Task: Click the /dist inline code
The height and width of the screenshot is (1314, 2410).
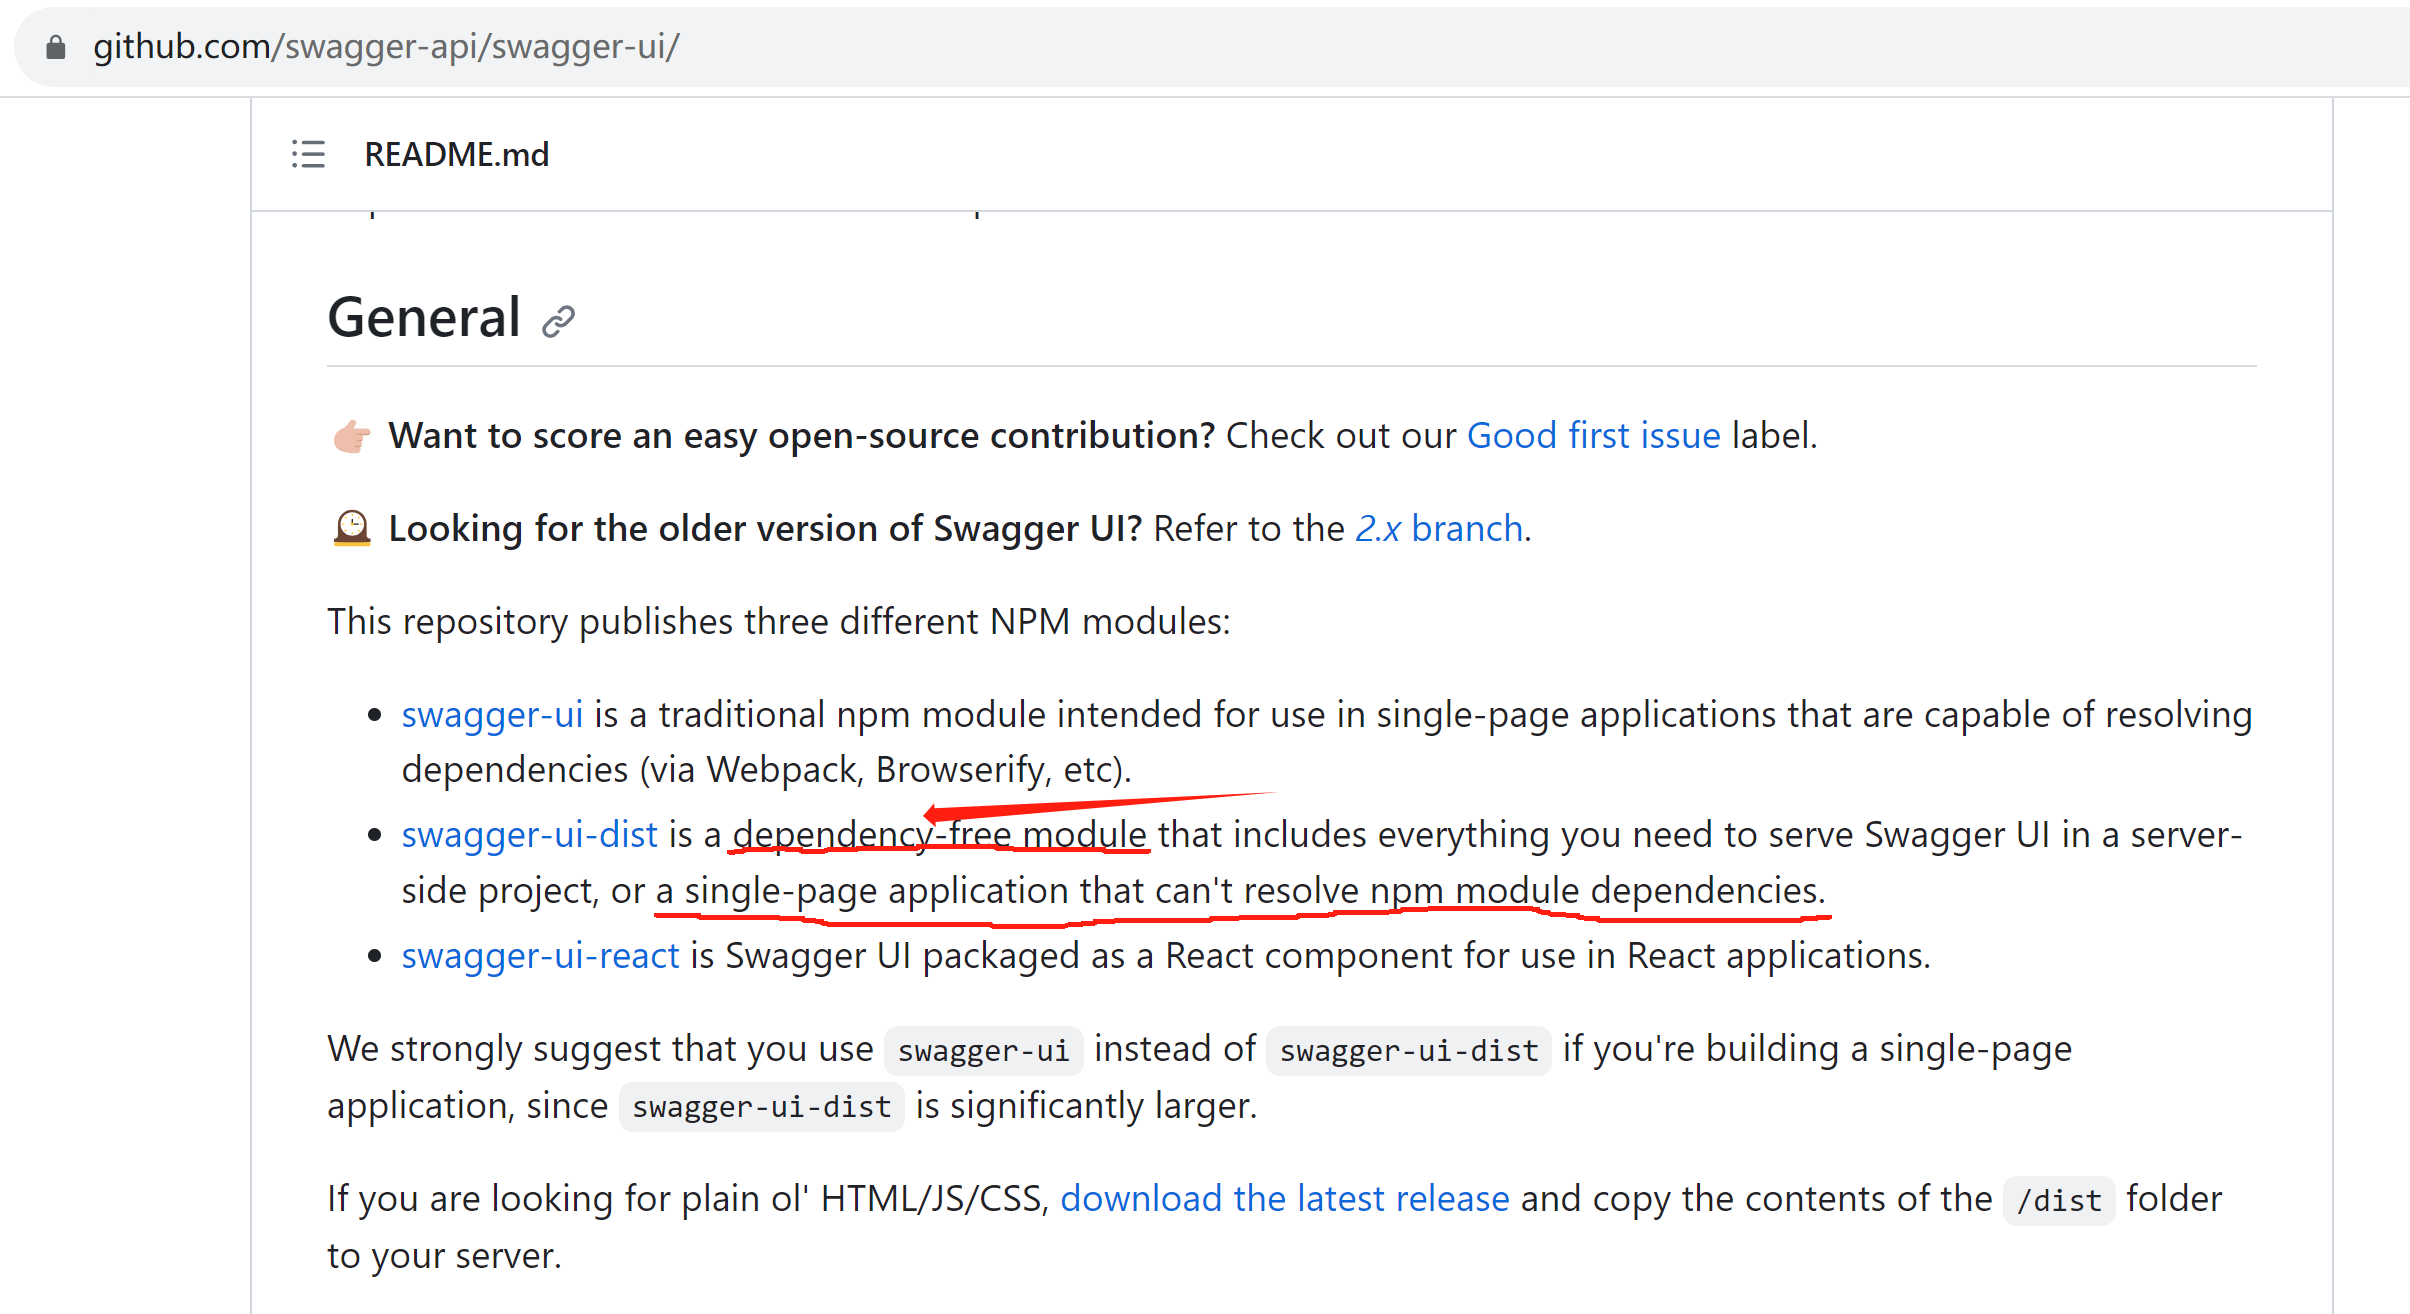Action: coord(2058,1200)
